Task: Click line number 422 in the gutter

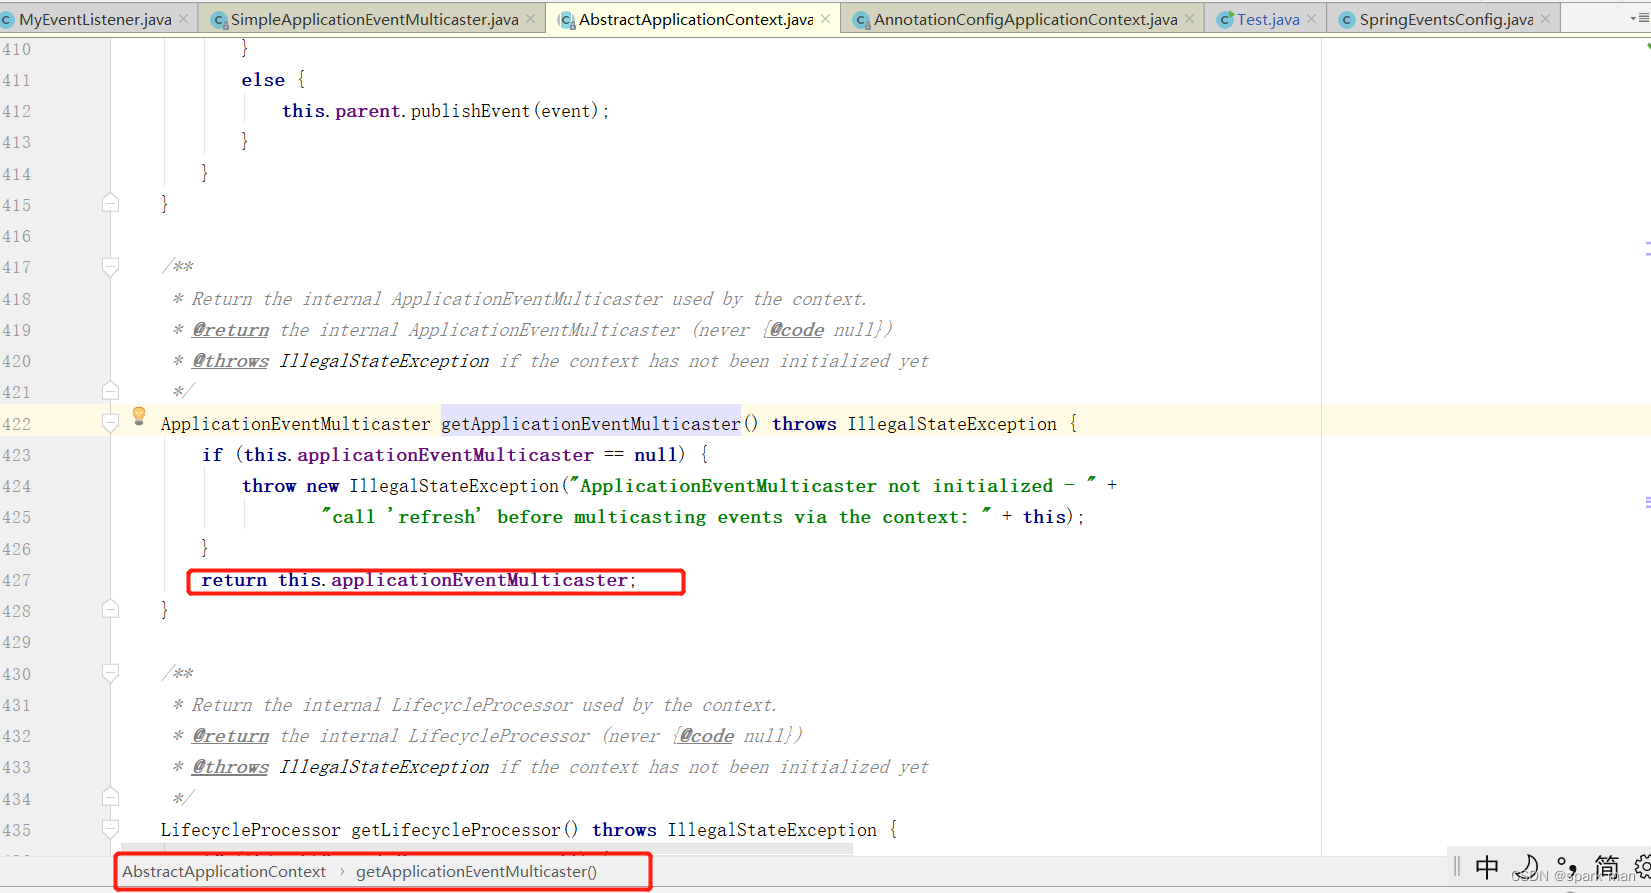Action: point(17,424)
